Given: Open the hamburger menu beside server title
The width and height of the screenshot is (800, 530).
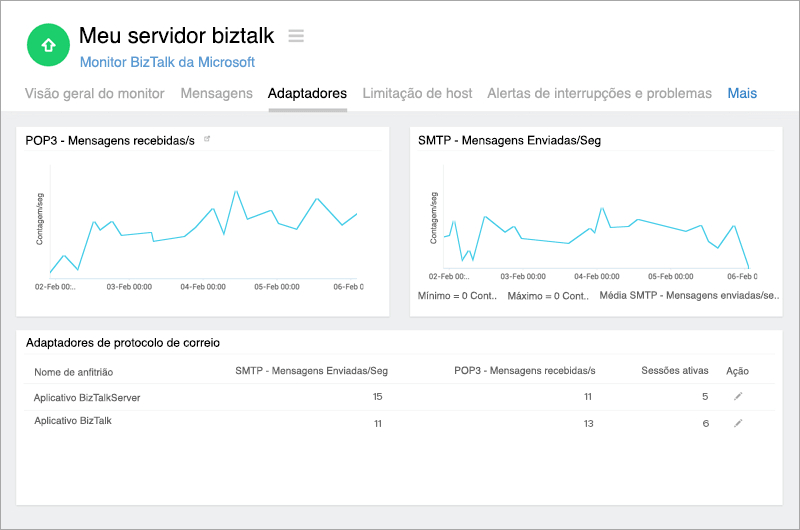Looking at the screenshot, I should click(296, 36).
